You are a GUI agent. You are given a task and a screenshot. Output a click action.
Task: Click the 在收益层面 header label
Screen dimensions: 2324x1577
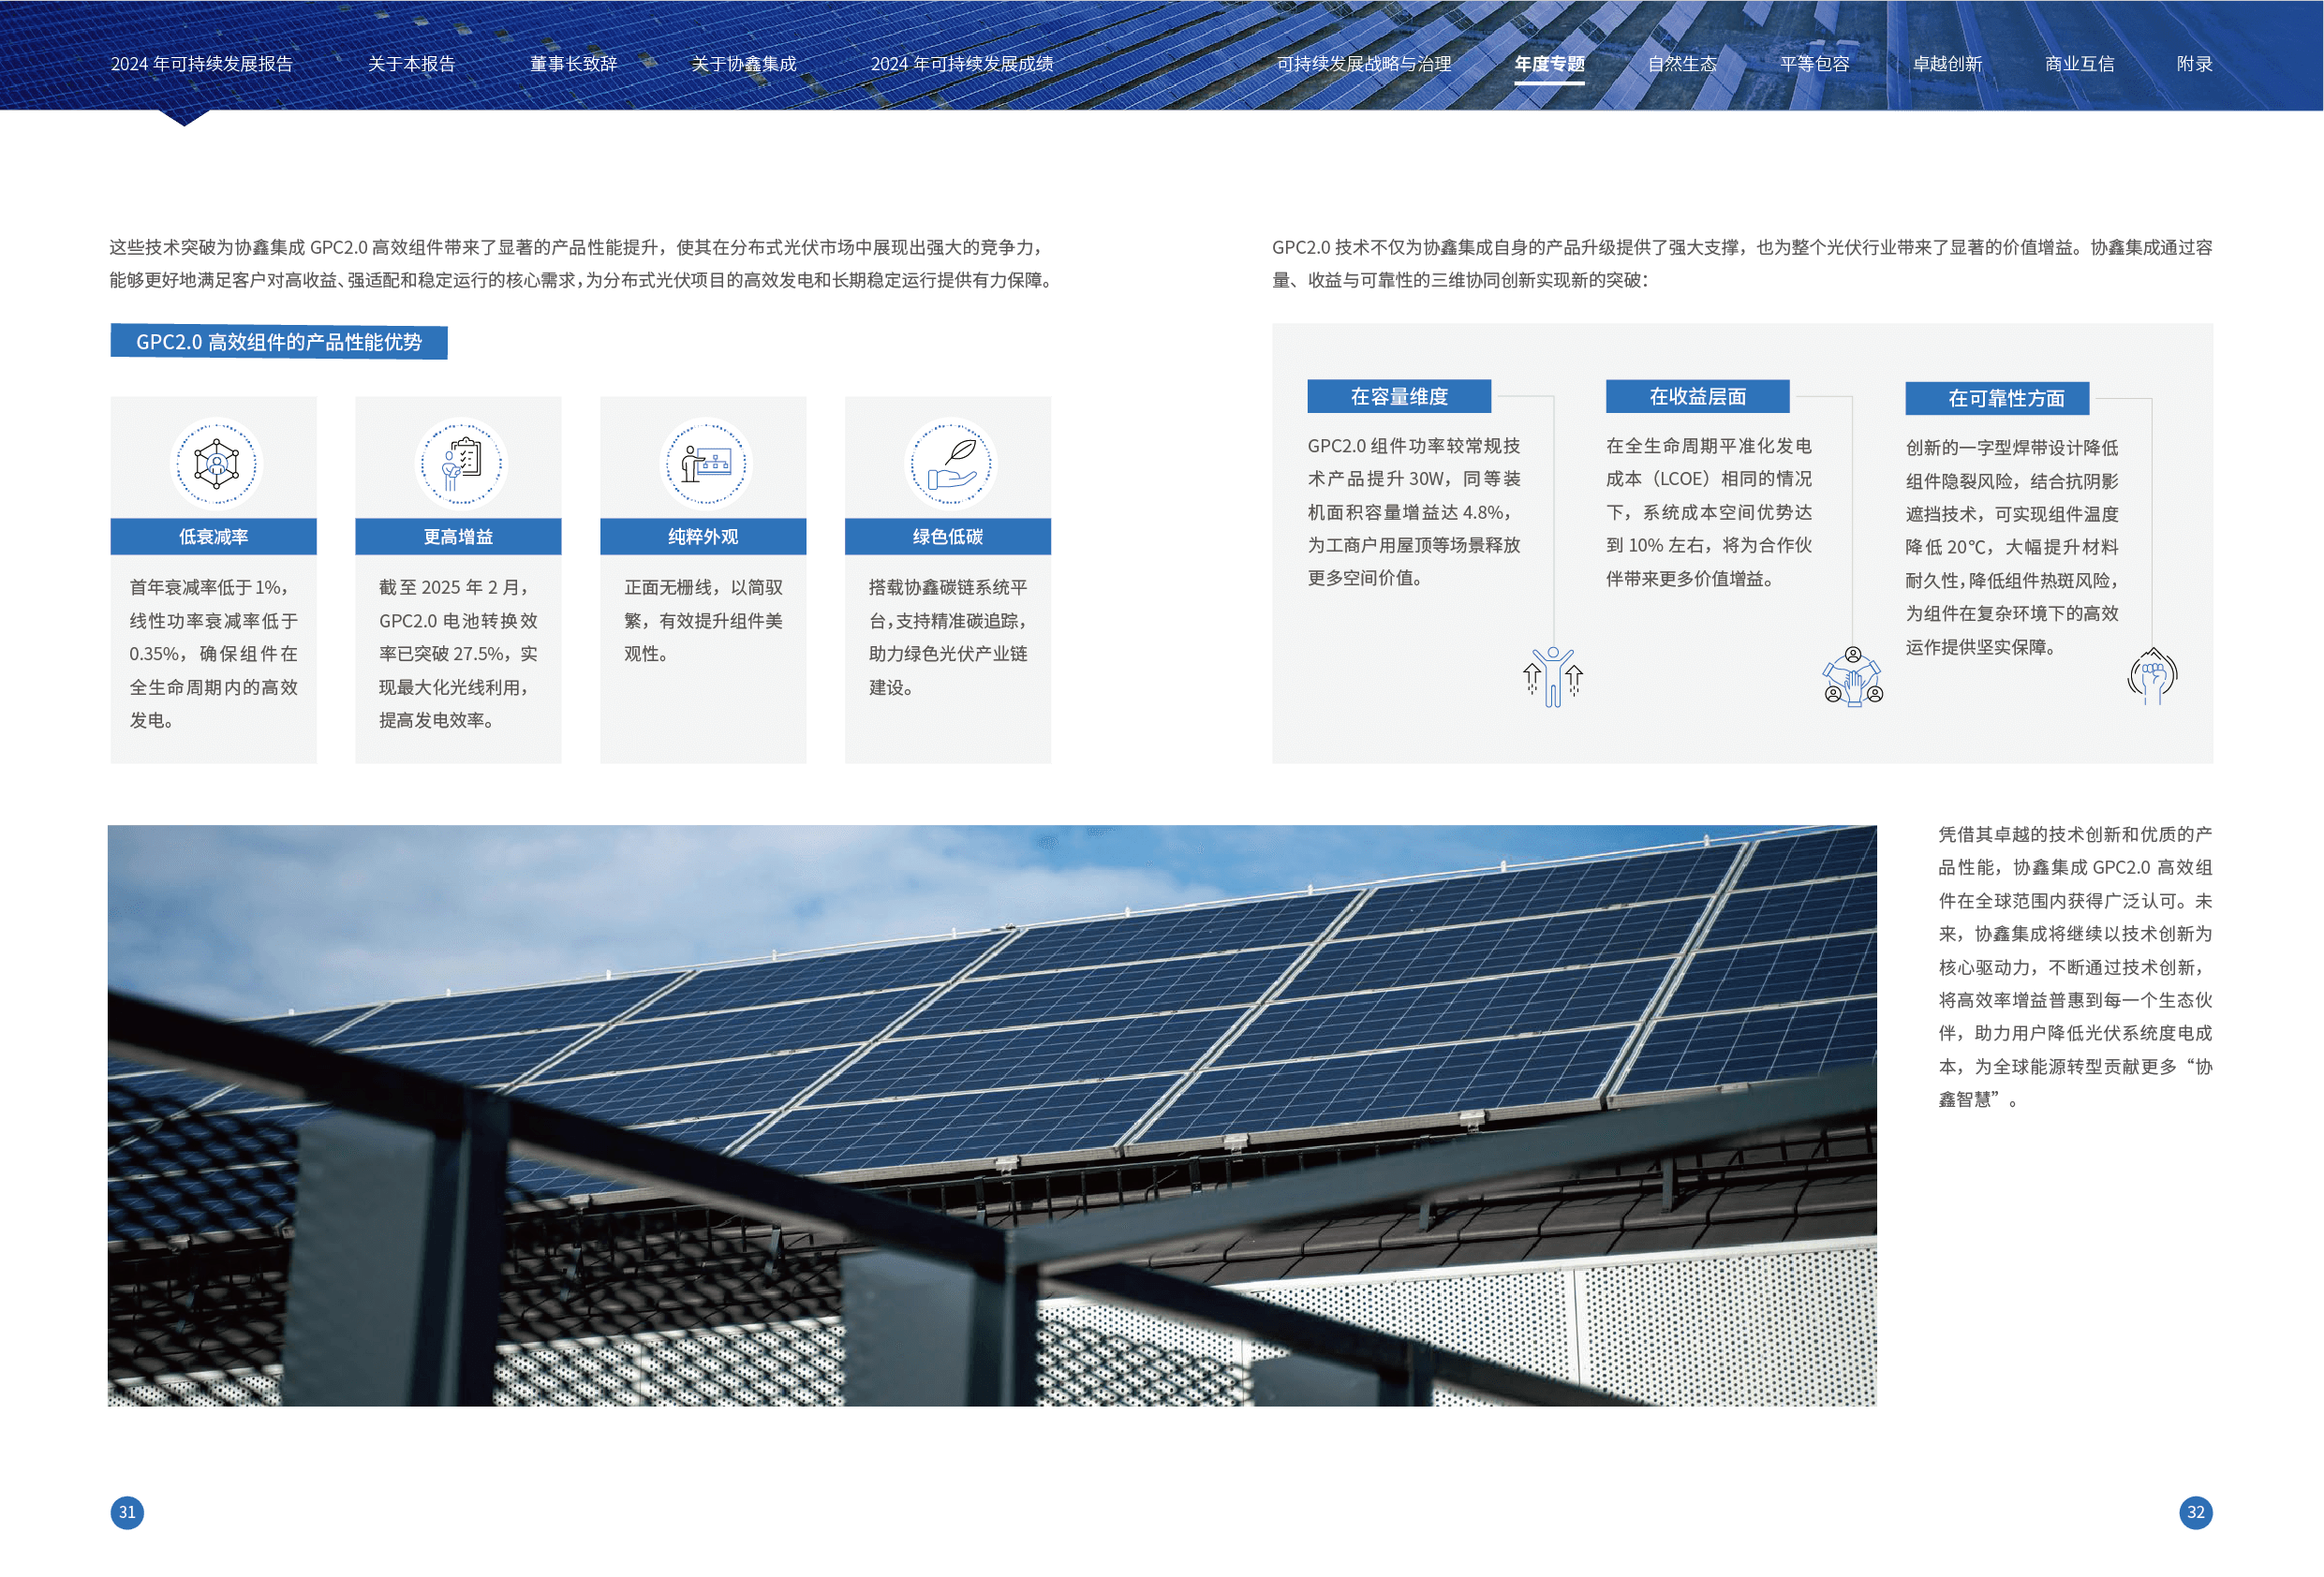click(1697, 397)
